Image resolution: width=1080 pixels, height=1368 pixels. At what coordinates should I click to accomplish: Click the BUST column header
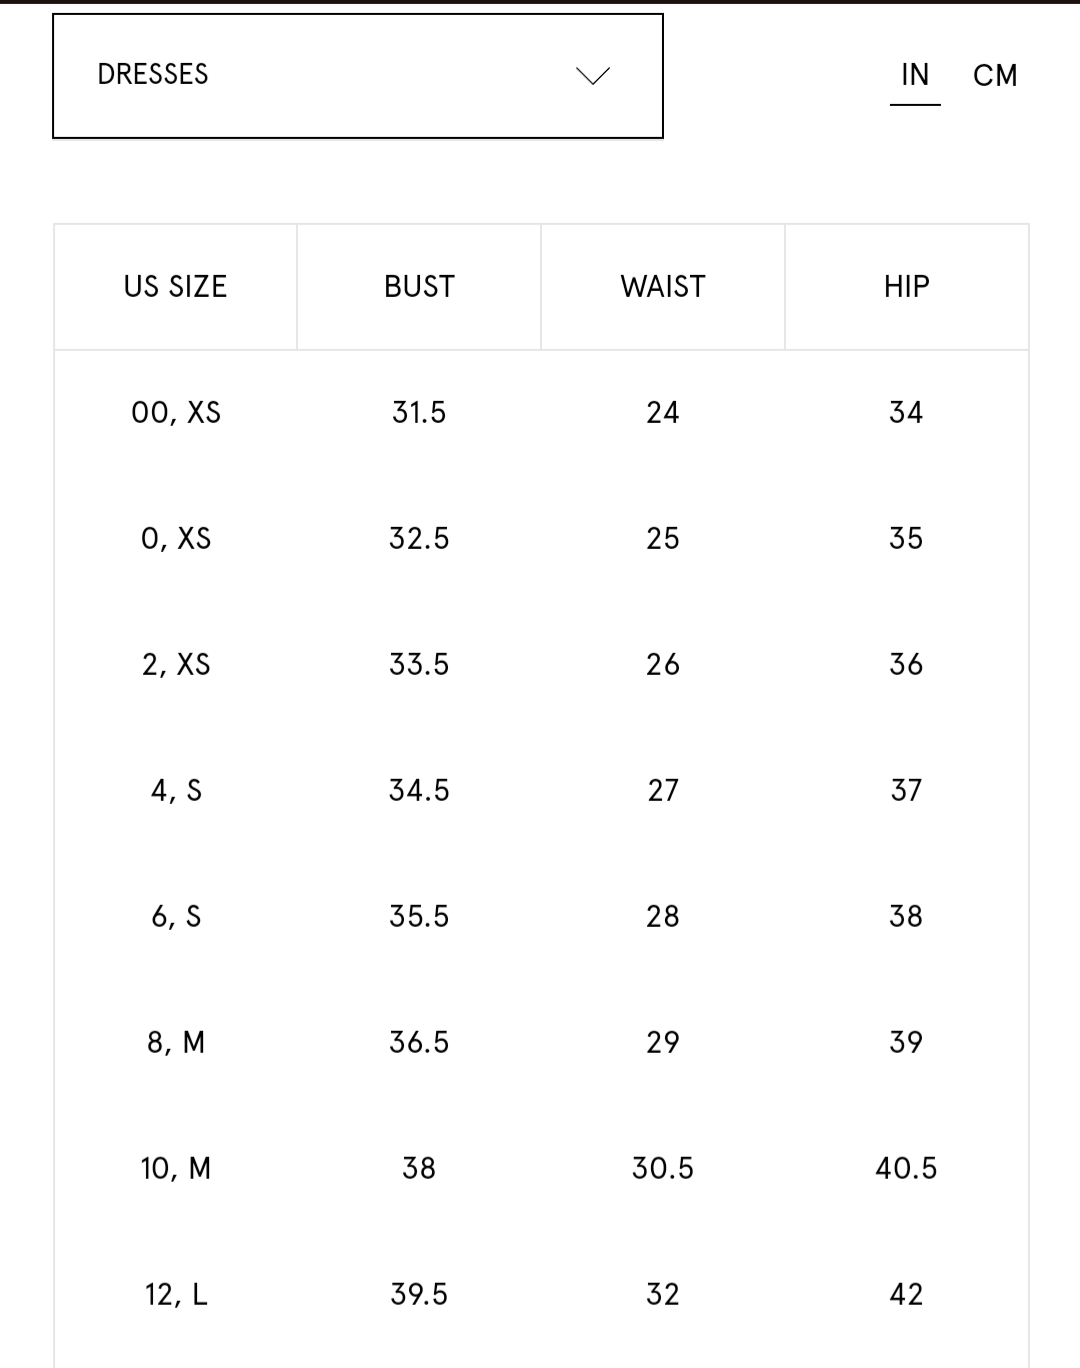(419, 287)
